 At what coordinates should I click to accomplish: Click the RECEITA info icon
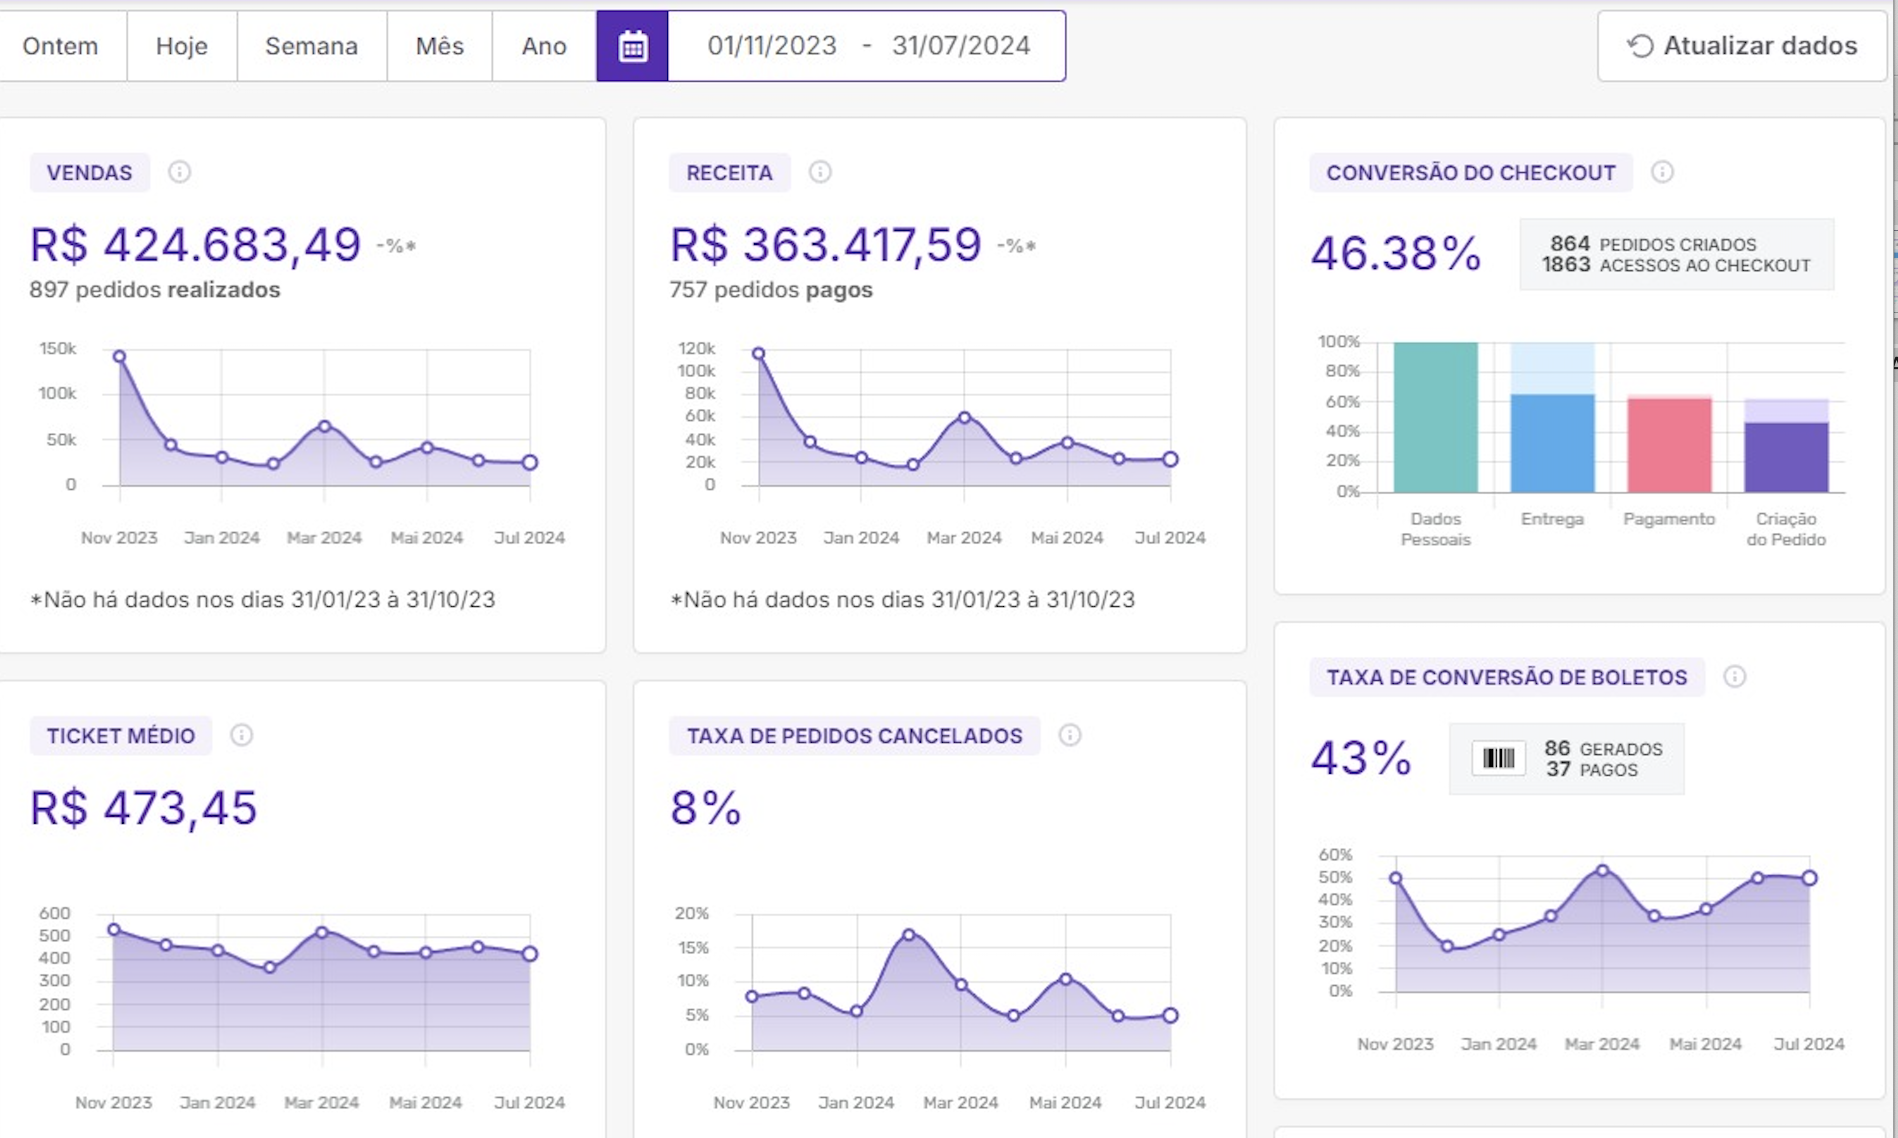point(821,171)
